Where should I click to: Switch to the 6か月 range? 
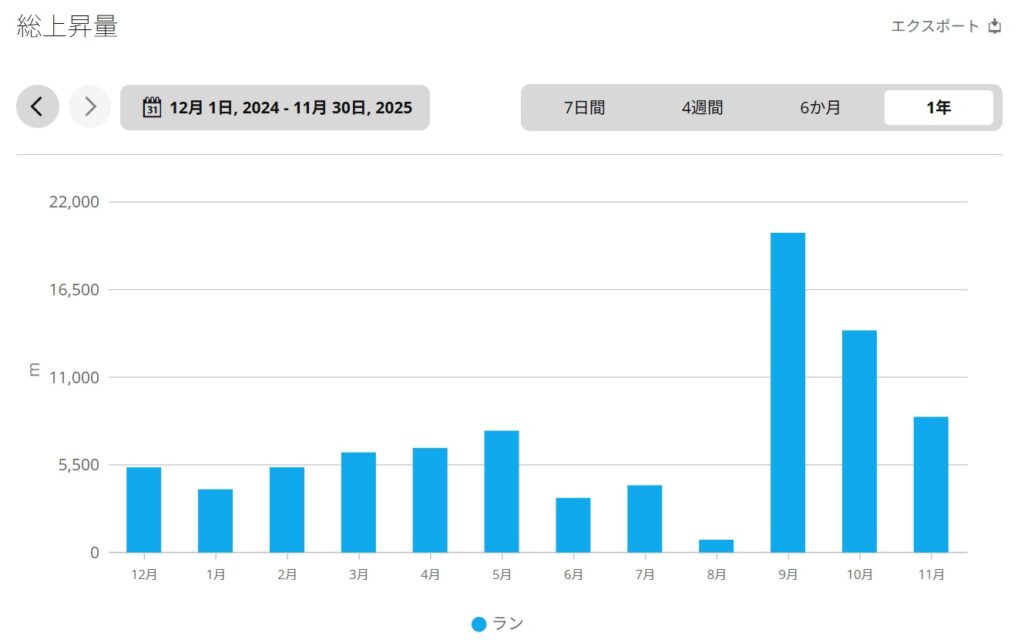coord(820,108)
